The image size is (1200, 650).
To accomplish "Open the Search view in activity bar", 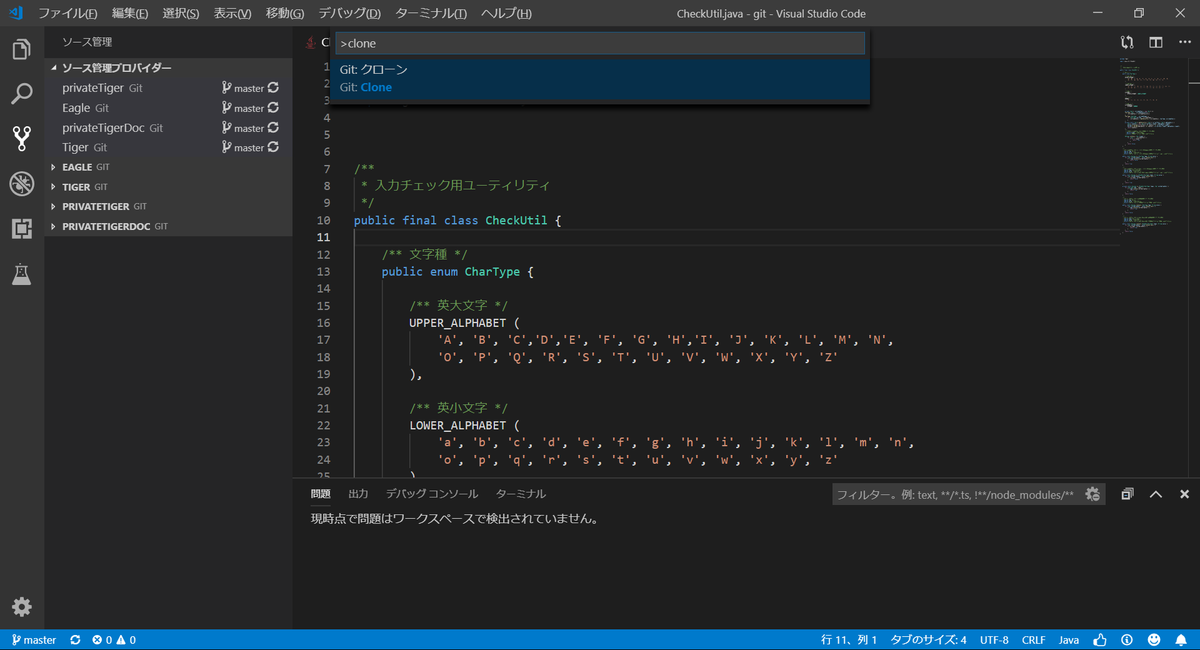I will point(21,94).
